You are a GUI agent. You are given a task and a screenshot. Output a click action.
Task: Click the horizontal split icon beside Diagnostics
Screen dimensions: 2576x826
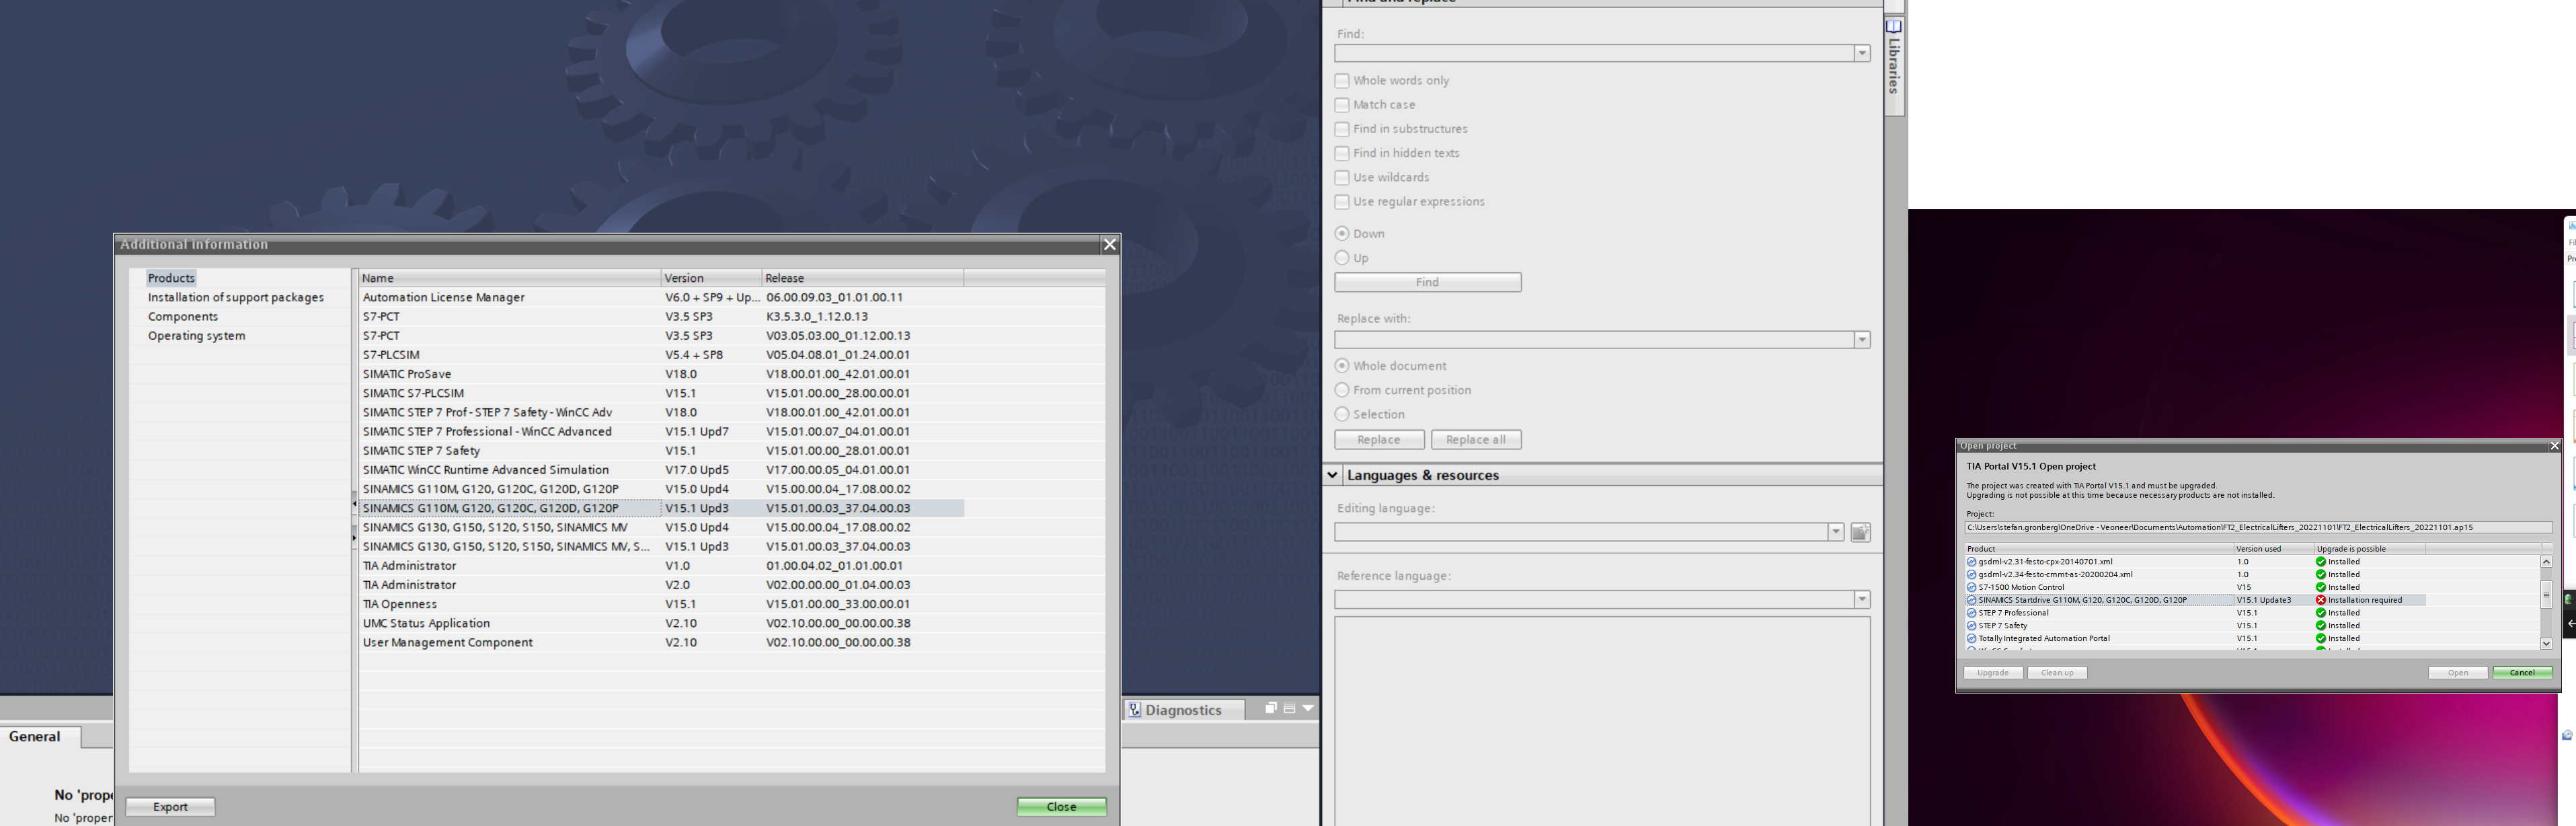[x=1289, y=708]
